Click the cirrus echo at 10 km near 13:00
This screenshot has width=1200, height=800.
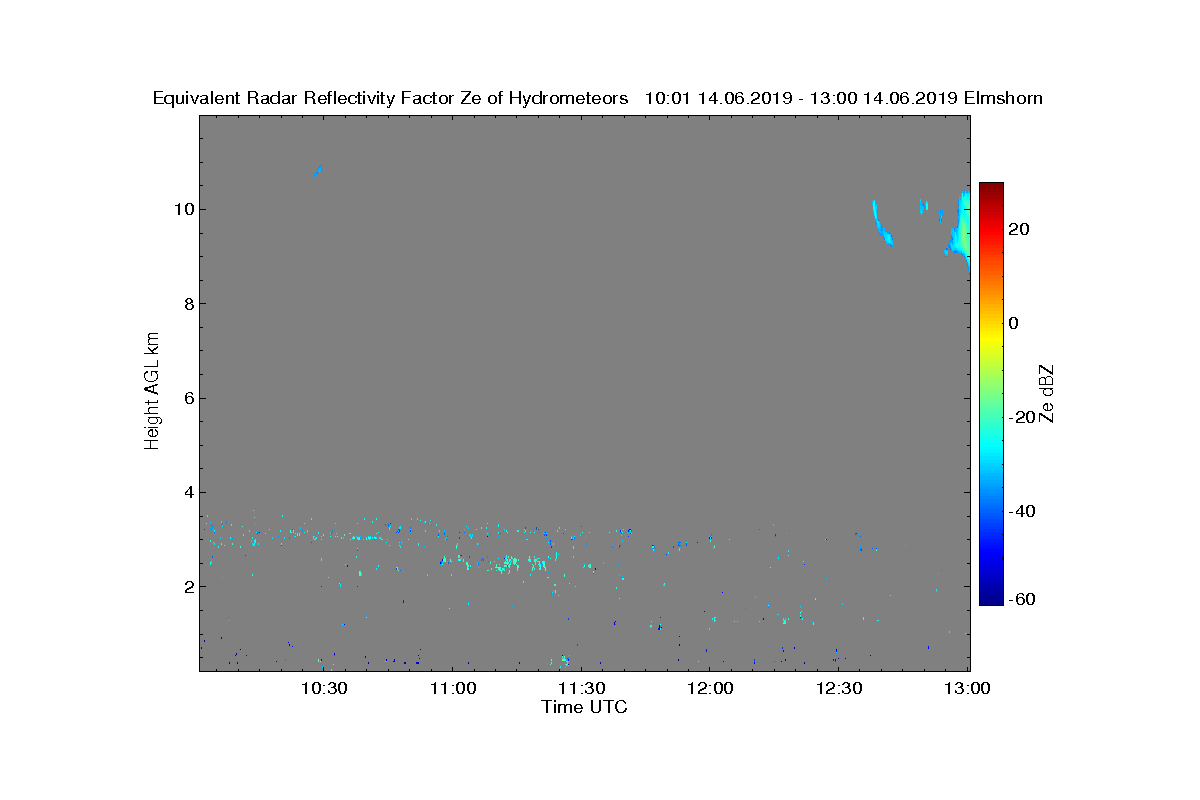point(961,230)
